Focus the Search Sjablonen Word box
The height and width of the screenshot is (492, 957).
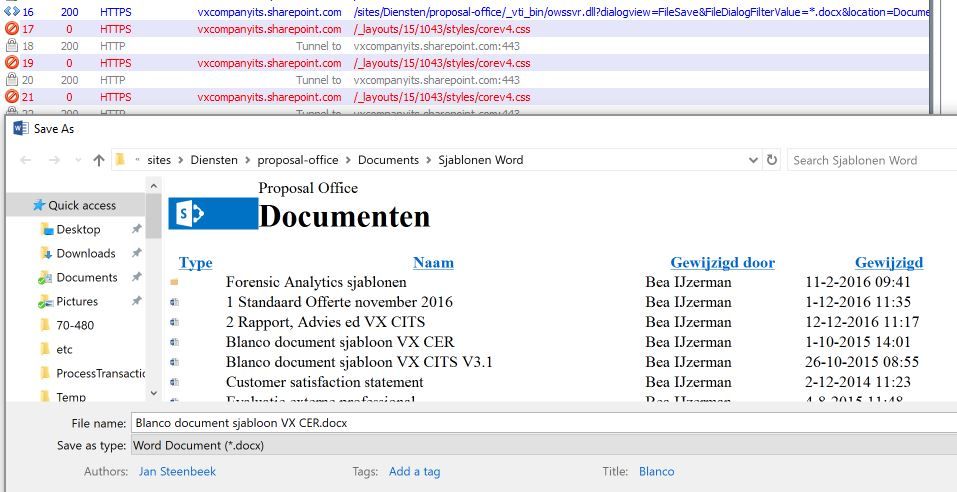[872, 161]
